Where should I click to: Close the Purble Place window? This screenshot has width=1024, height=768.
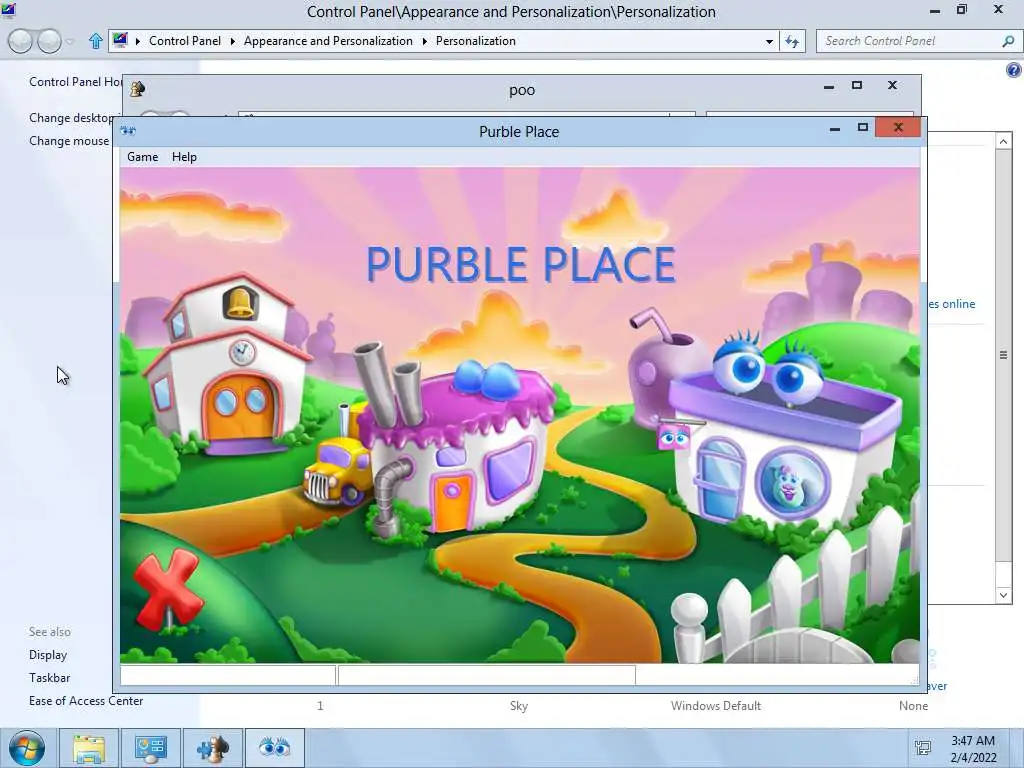coord(898,127)
